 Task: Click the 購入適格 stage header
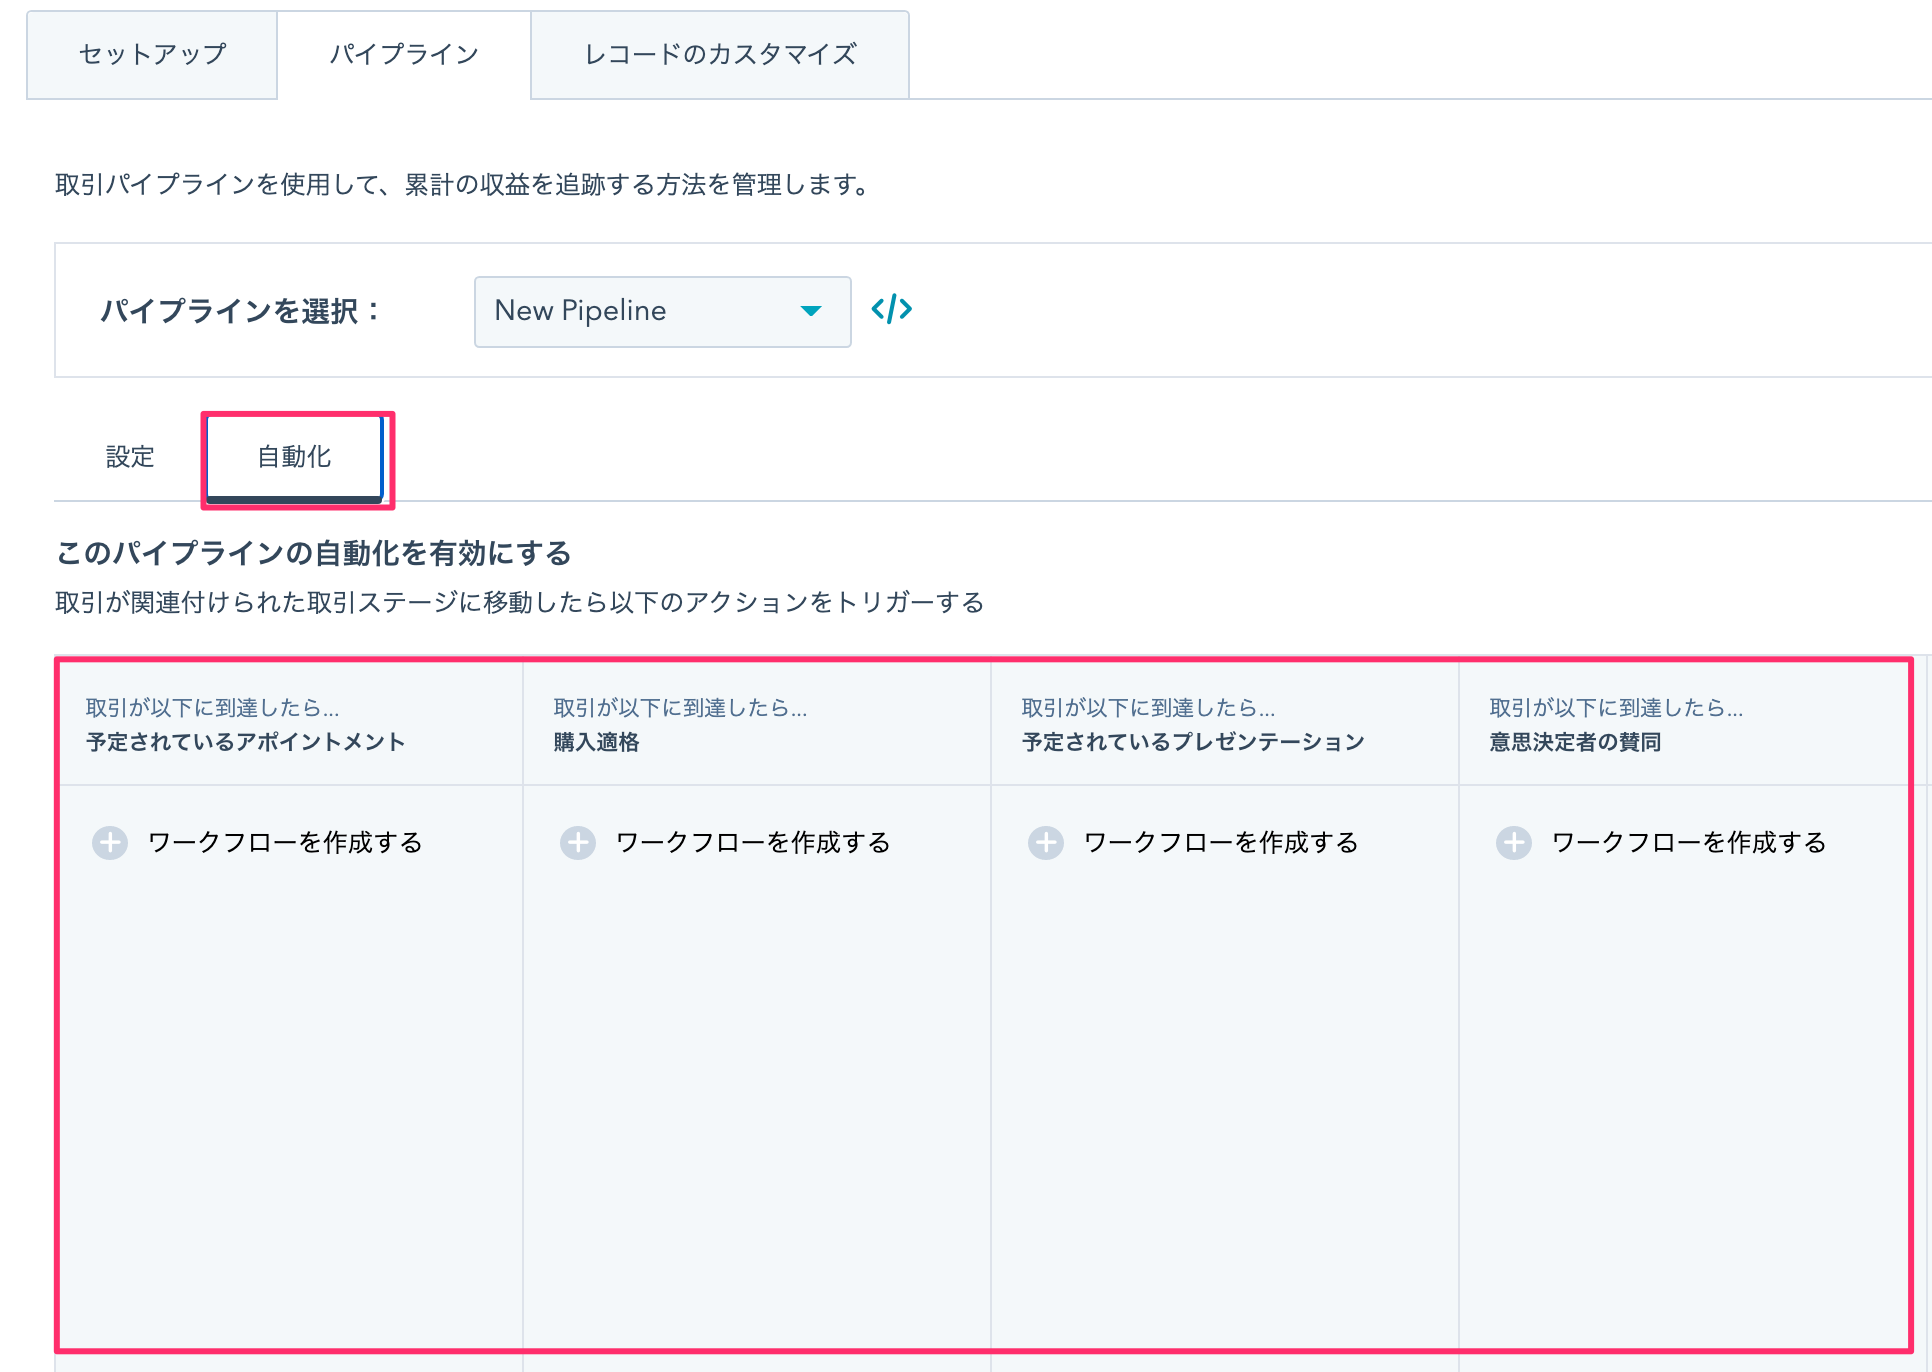[596, 742]
